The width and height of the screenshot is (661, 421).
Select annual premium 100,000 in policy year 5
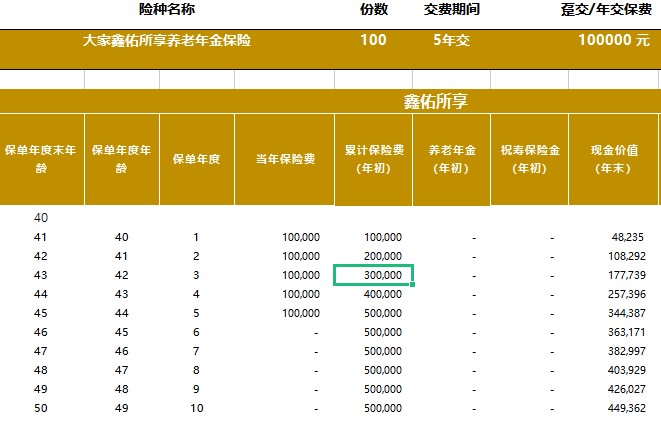click(301, 313)
